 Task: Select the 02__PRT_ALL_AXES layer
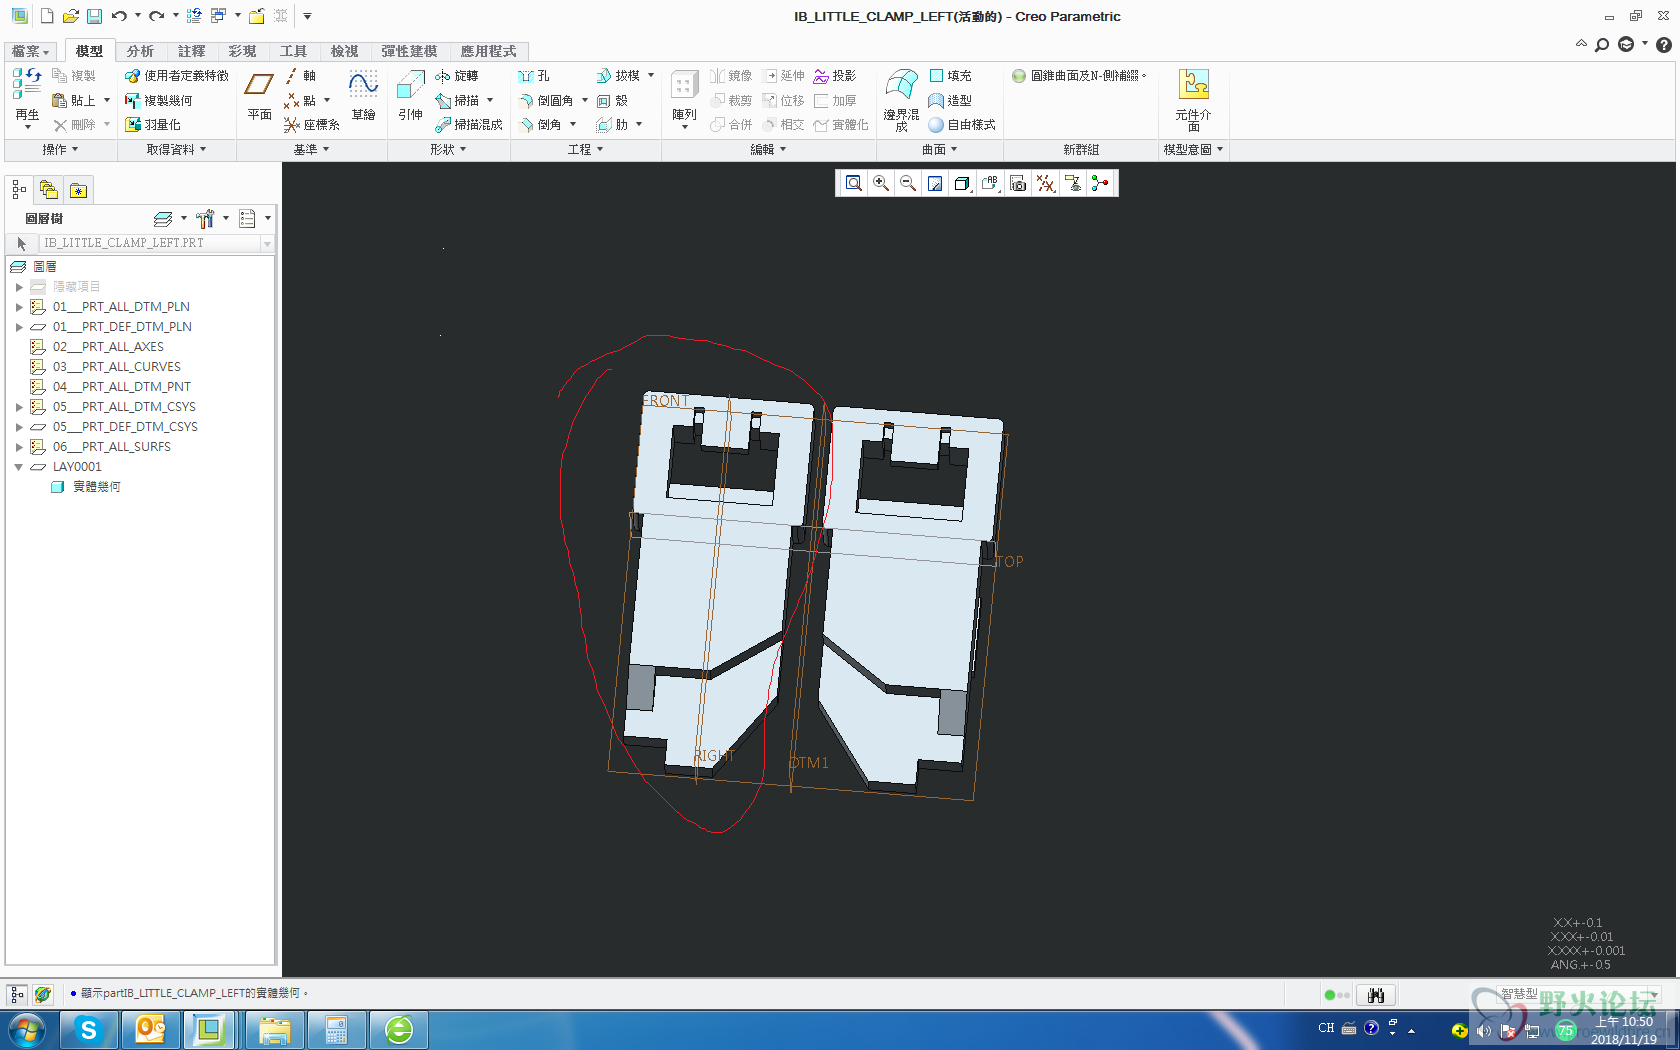(x=108, y=347)
